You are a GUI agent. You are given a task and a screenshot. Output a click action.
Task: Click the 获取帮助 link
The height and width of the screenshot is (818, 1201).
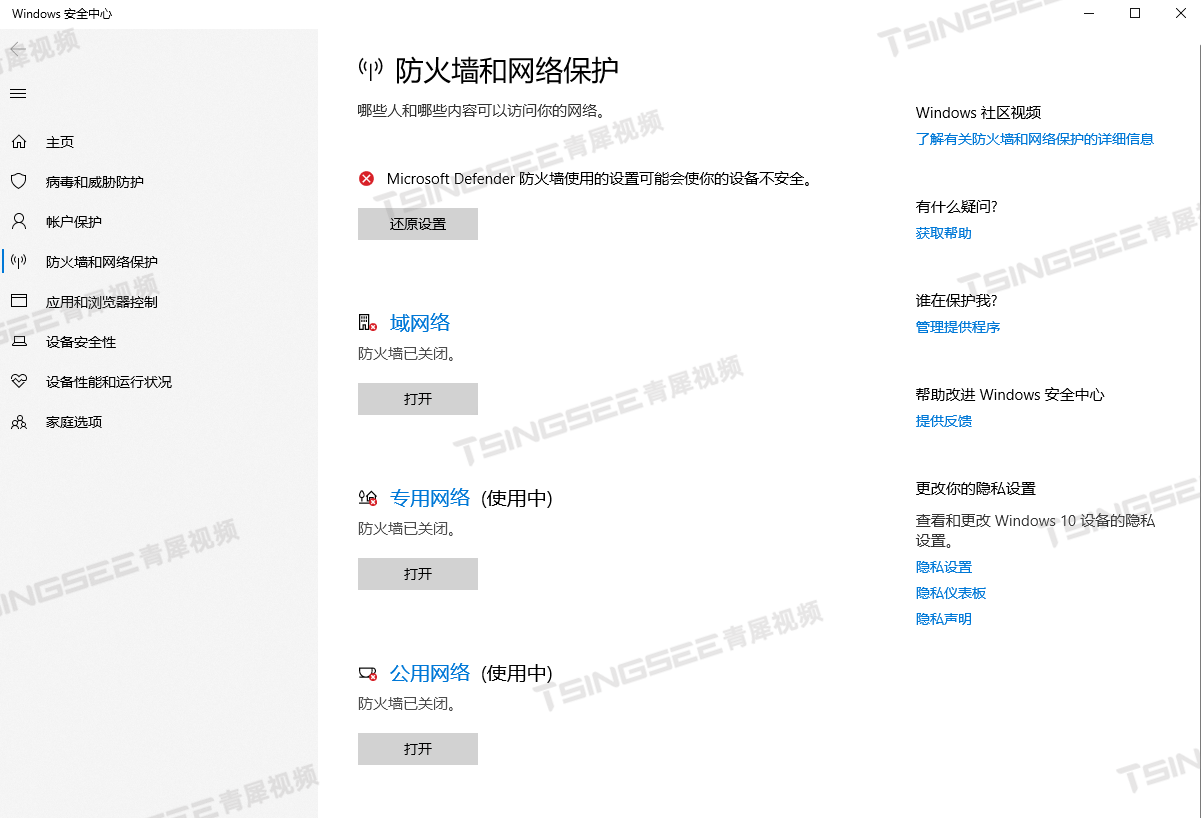[944, 233]
